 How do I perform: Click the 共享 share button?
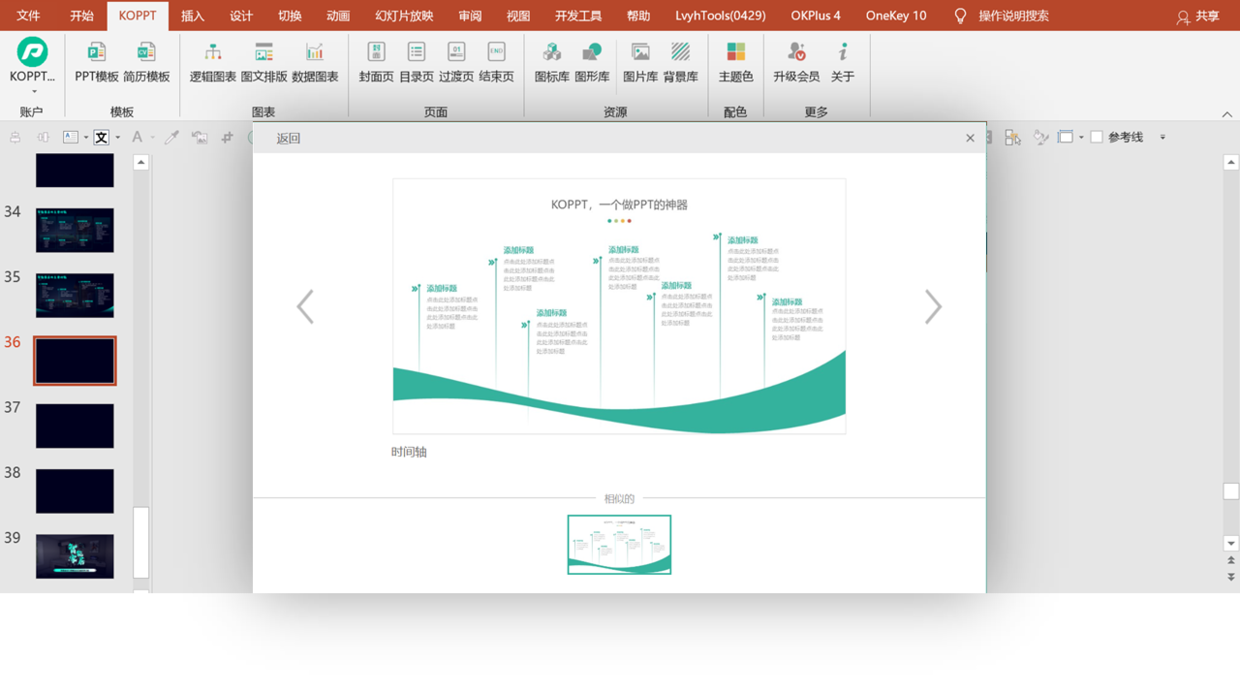click(1198, 16)
